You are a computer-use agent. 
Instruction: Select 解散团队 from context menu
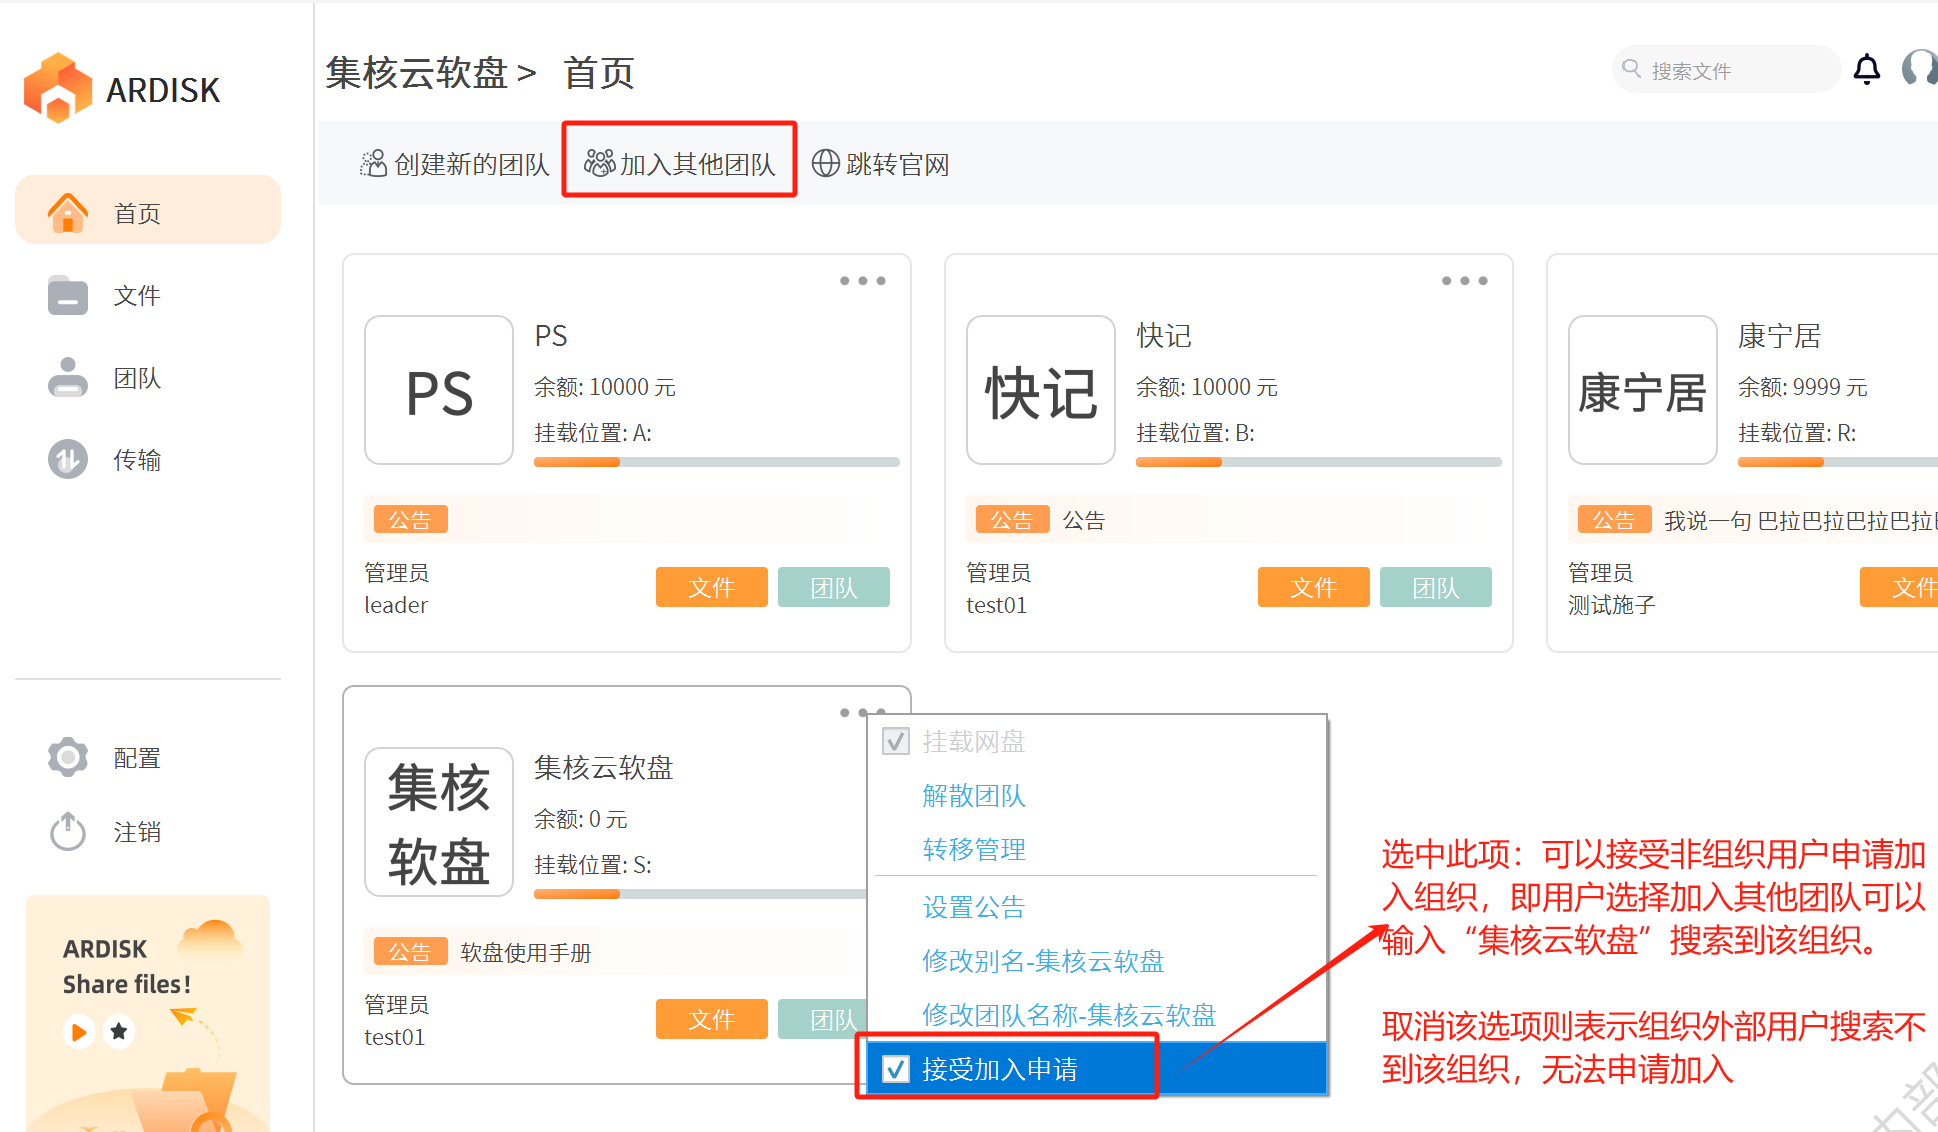[x=973, y=796]
